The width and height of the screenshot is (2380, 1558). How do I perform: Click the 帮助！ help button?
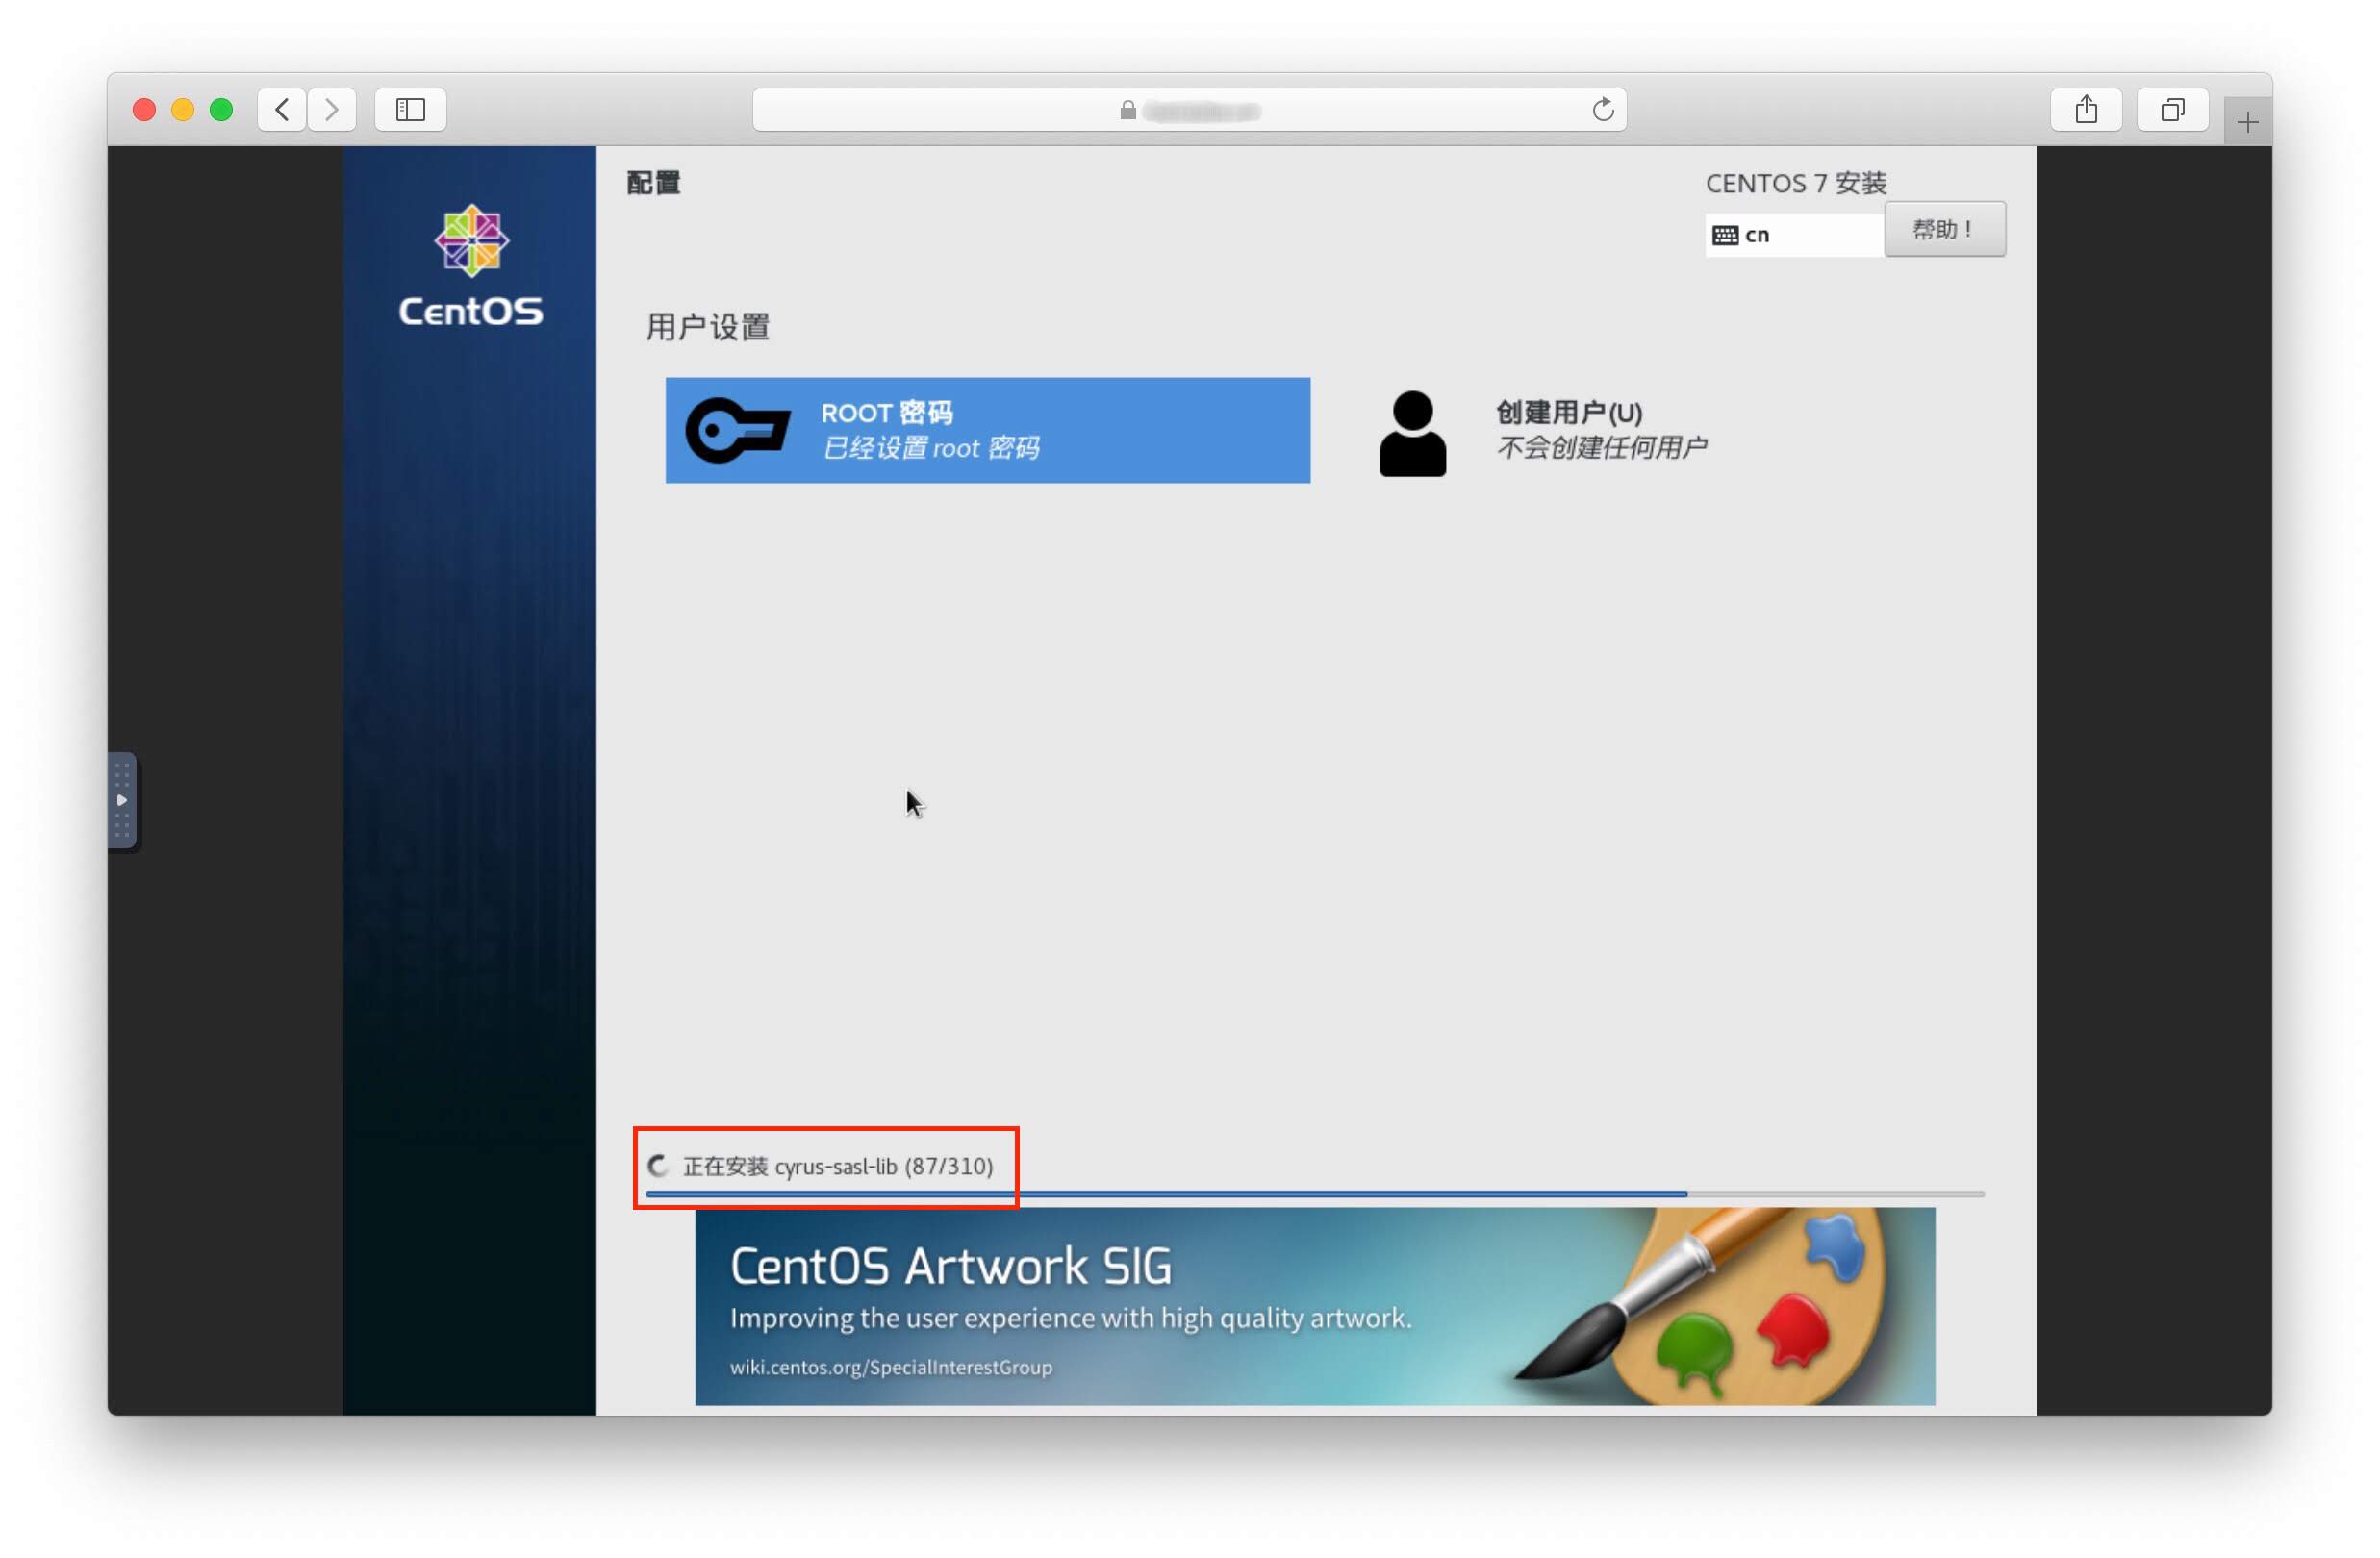1944,229
